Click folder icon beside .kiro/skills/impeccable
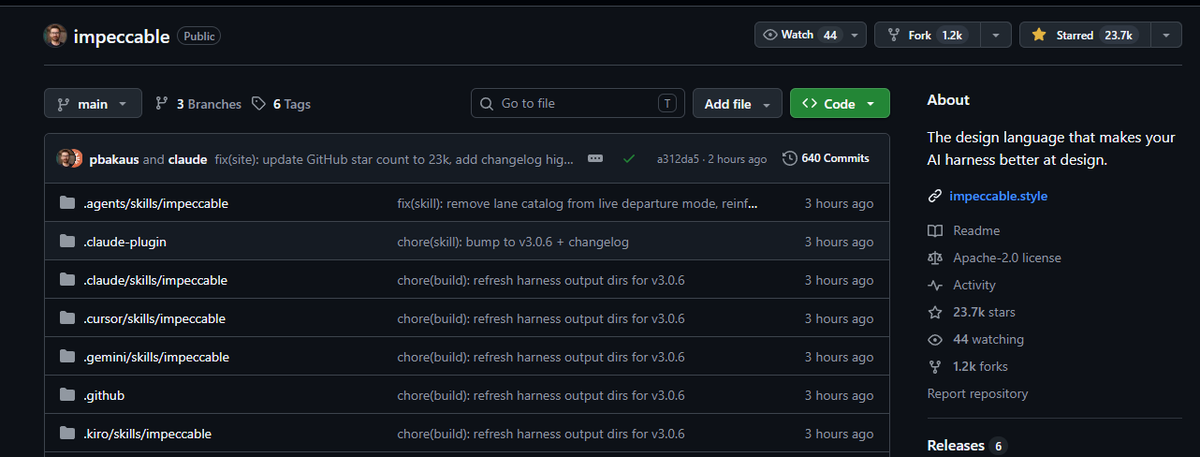Viewport: 1200px width, 457px height. 67,434
